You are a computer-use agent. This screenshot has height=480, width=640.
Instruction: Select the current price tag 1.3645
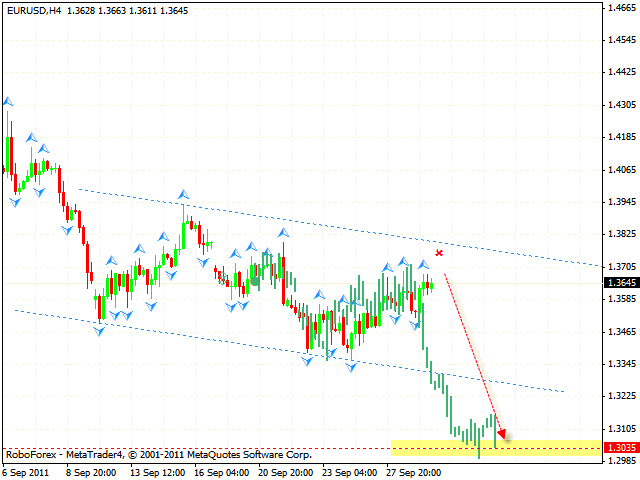tap(618, 282)
